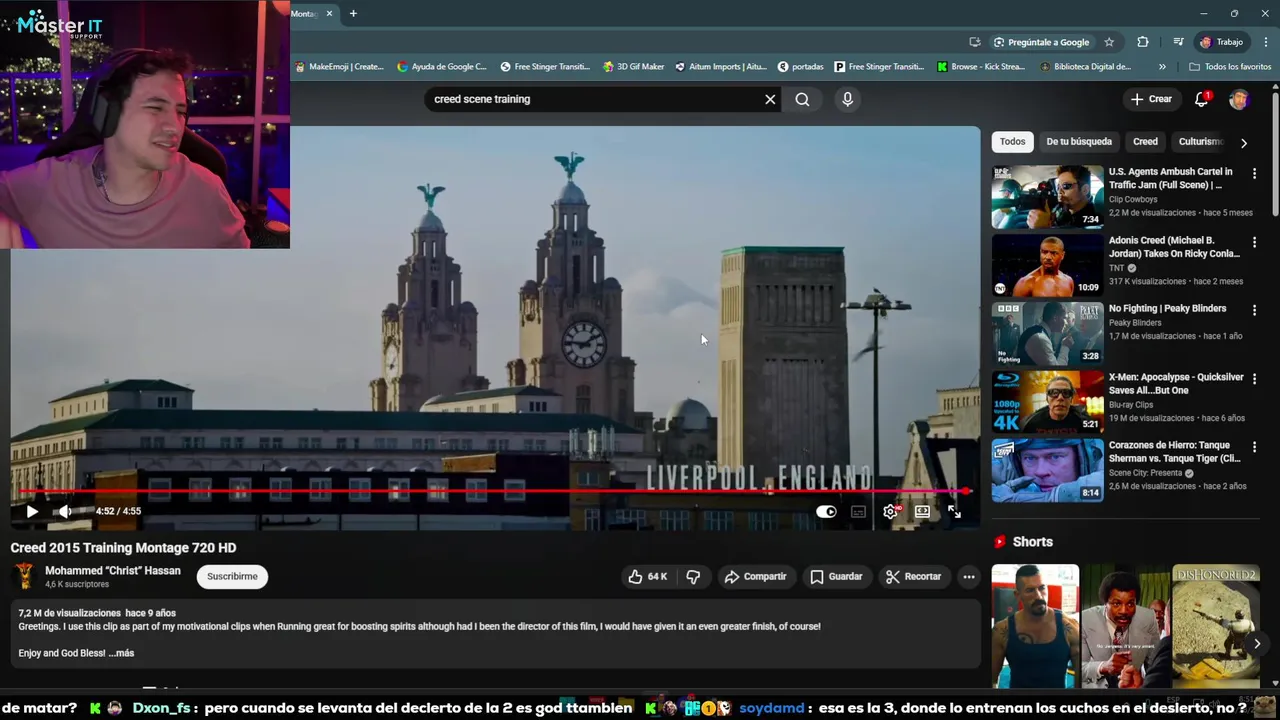Screen dimensions: 1280x720
Task: Enable subtitles with the captions button
Action: click(x=858, y=511)
